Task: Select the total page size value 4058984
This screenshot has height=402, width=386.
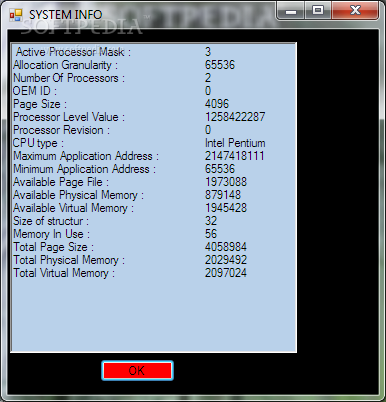Action: (226, 247)
